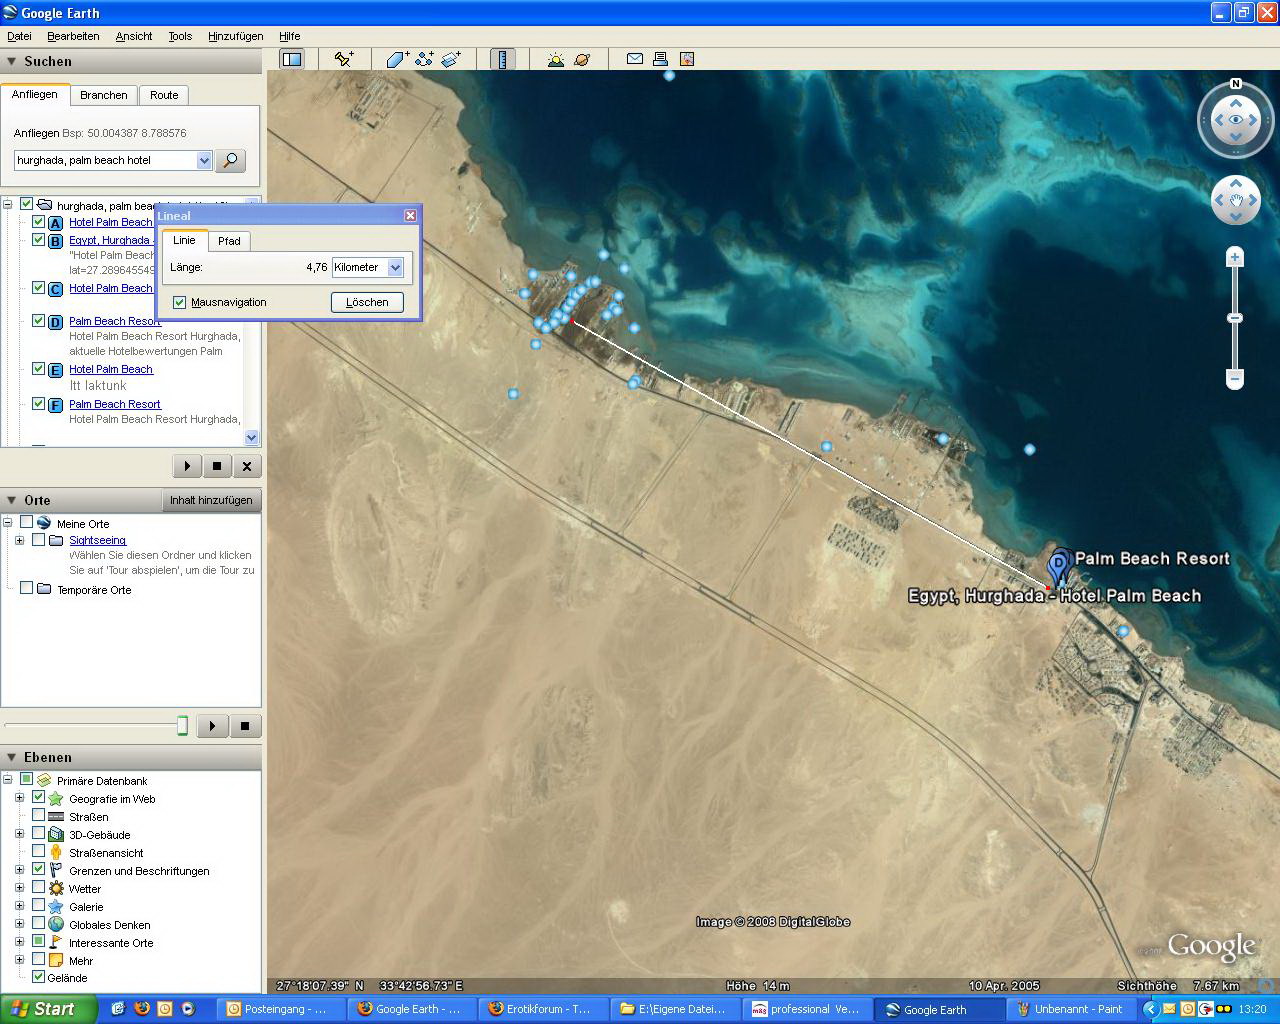This screenshot has height=1024, width=1280.
Task: Expand the Sightseeing folder tree node
Action: [x=19, y=540]
